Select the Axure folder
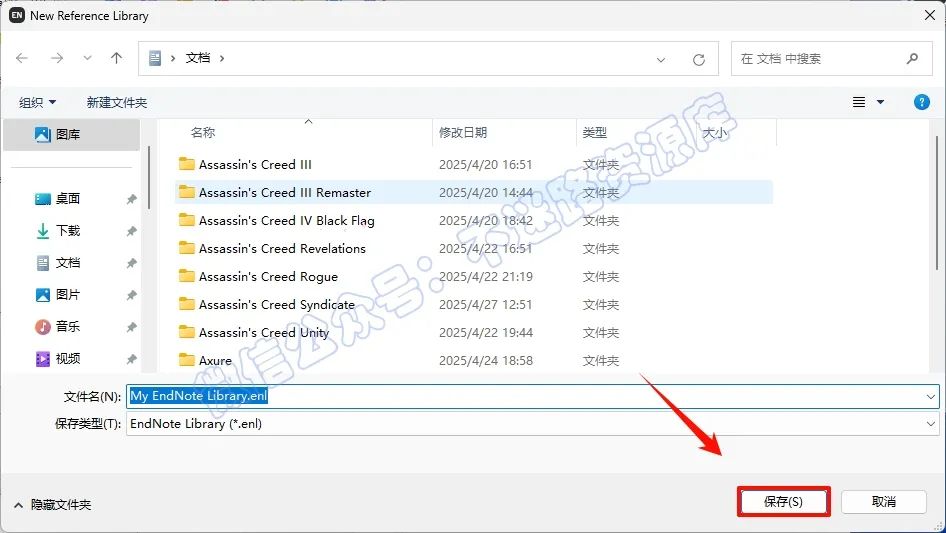The image size is (946, 533). point(215,361)
